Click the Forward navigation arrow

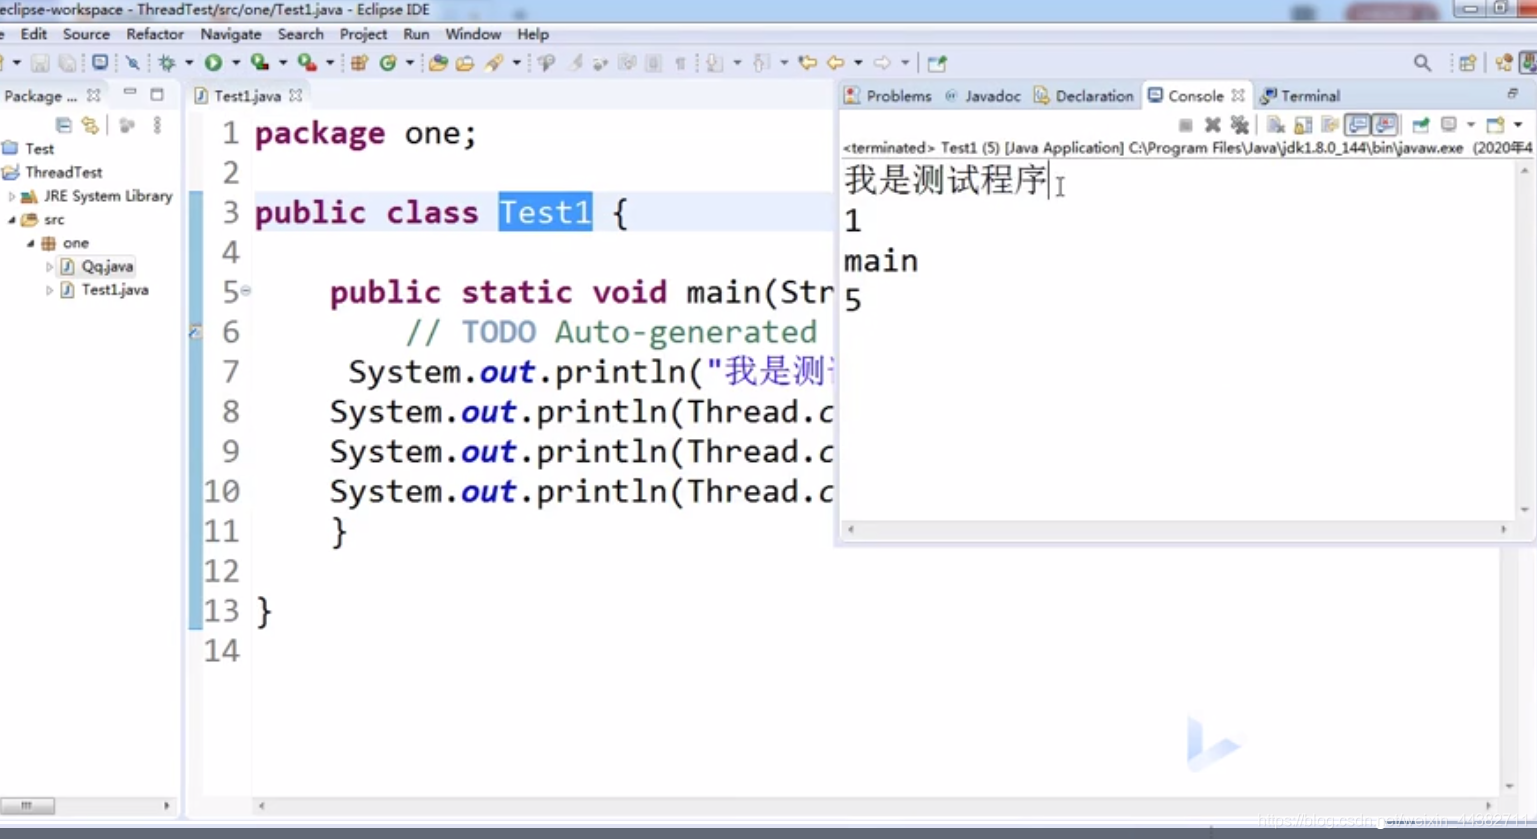click(882, 63)
